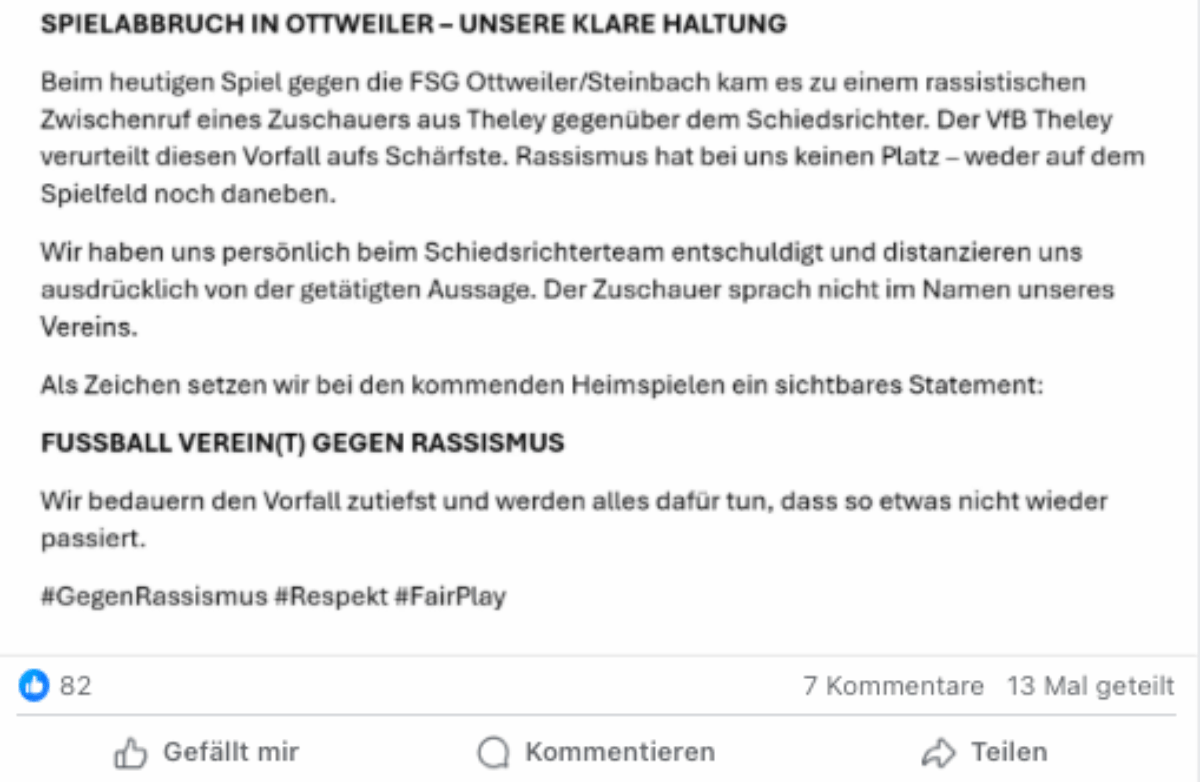
Task: Show who shared via 13 Mal geteilt
Action: point(1091,687)
